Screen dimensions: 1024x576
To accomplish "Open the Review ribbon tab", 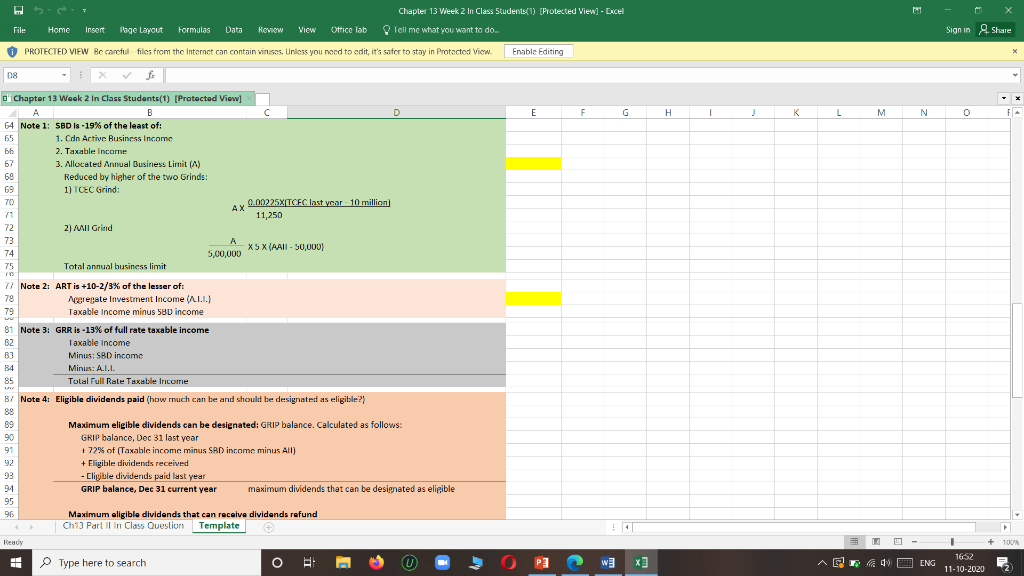I will point(270,30).
